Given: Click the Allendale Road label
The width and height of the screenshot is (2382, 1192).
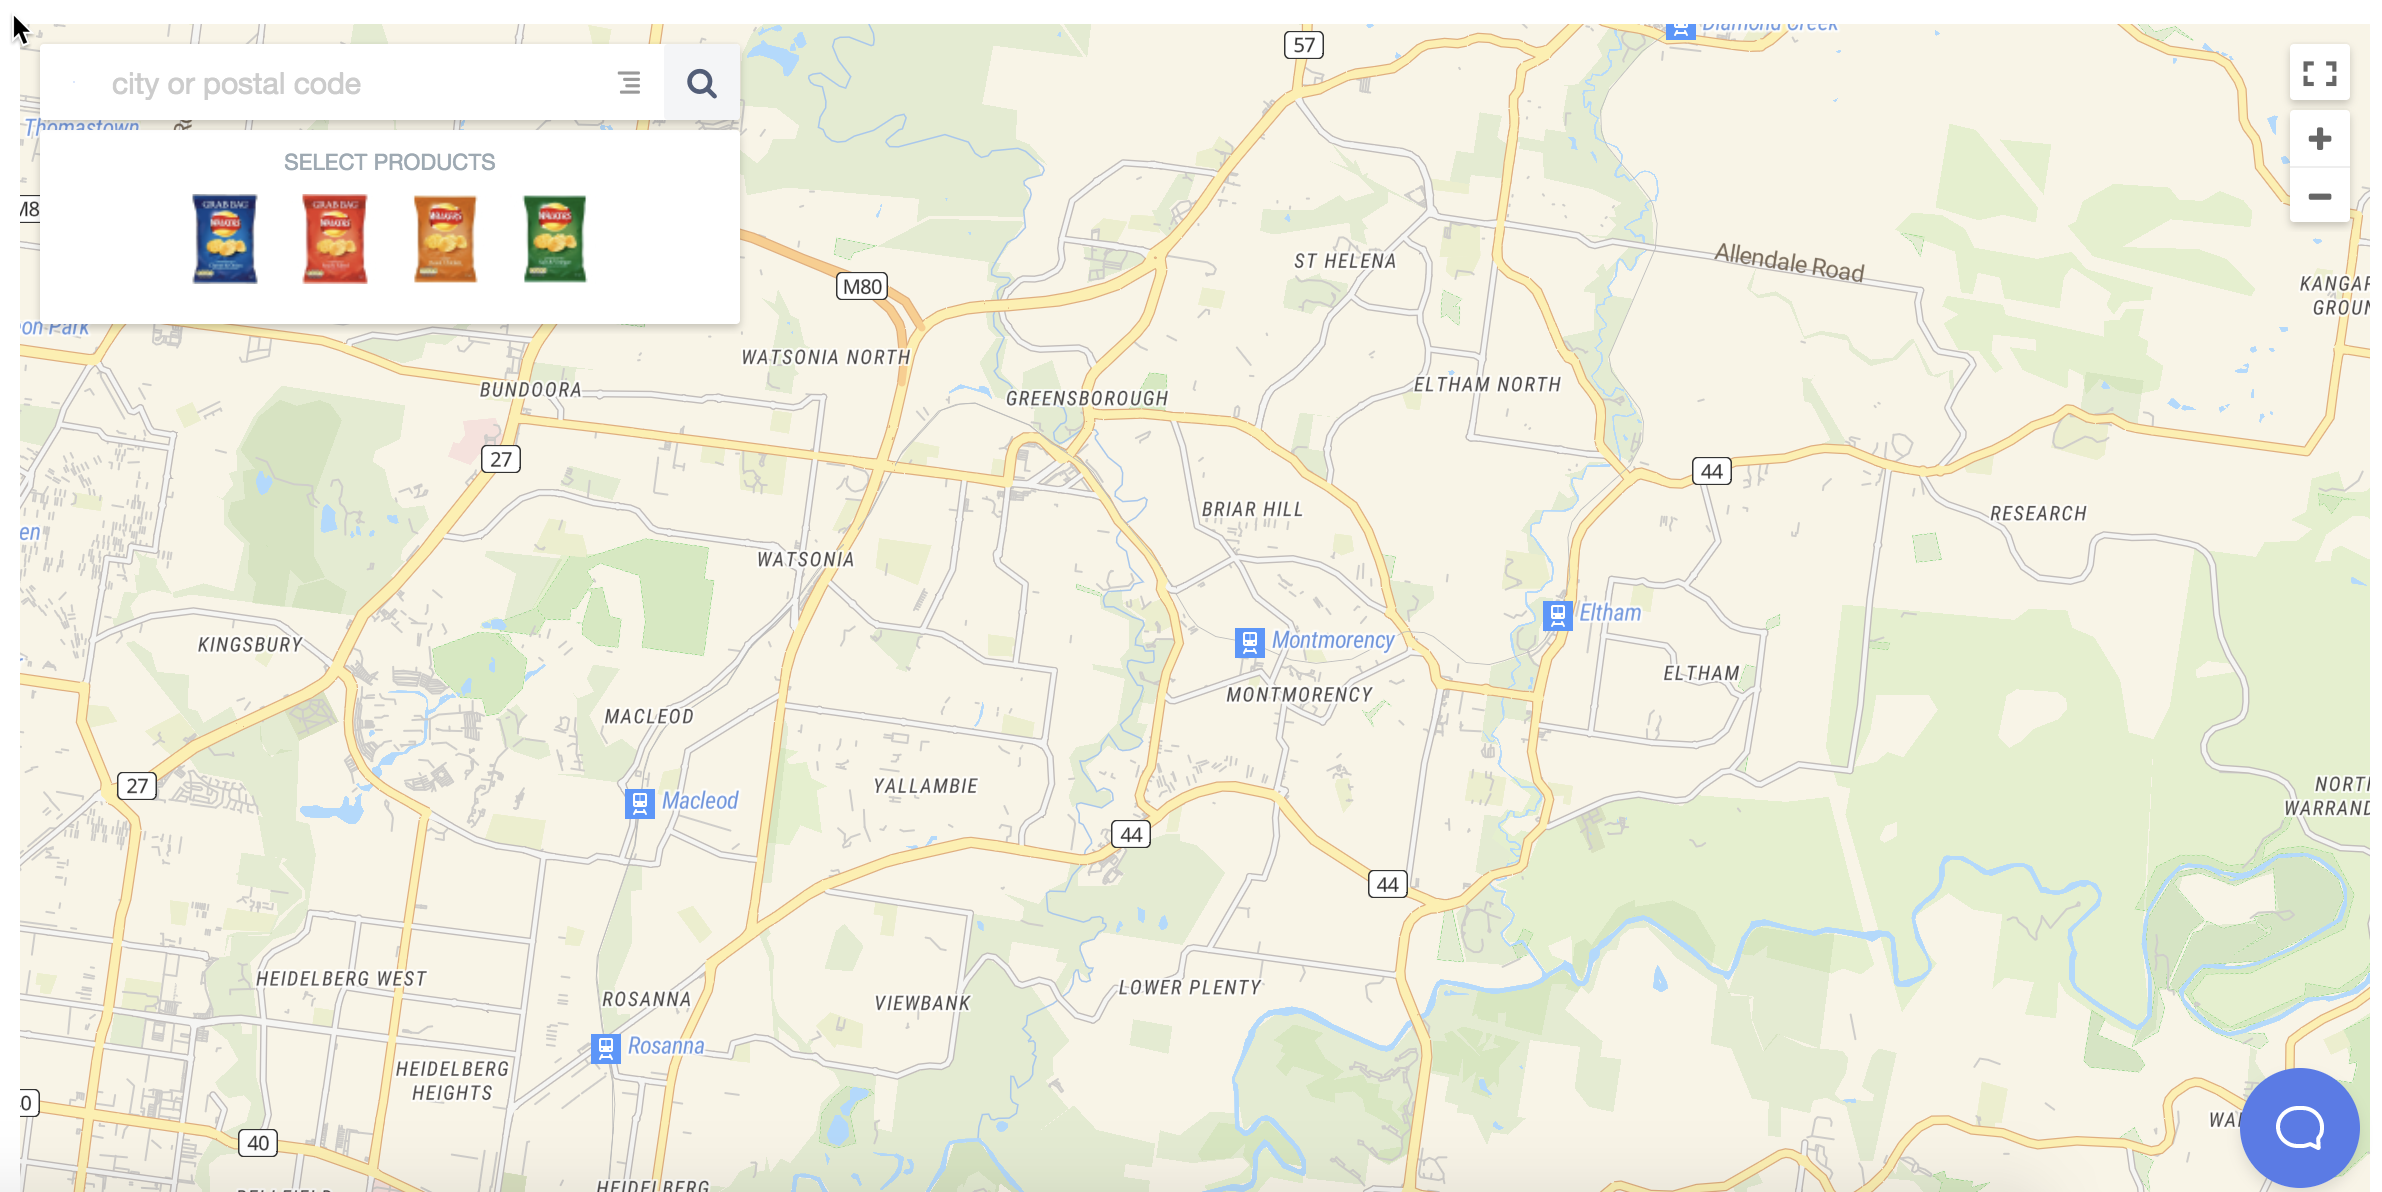Looking at the screenshot, I should (1789, 263).
